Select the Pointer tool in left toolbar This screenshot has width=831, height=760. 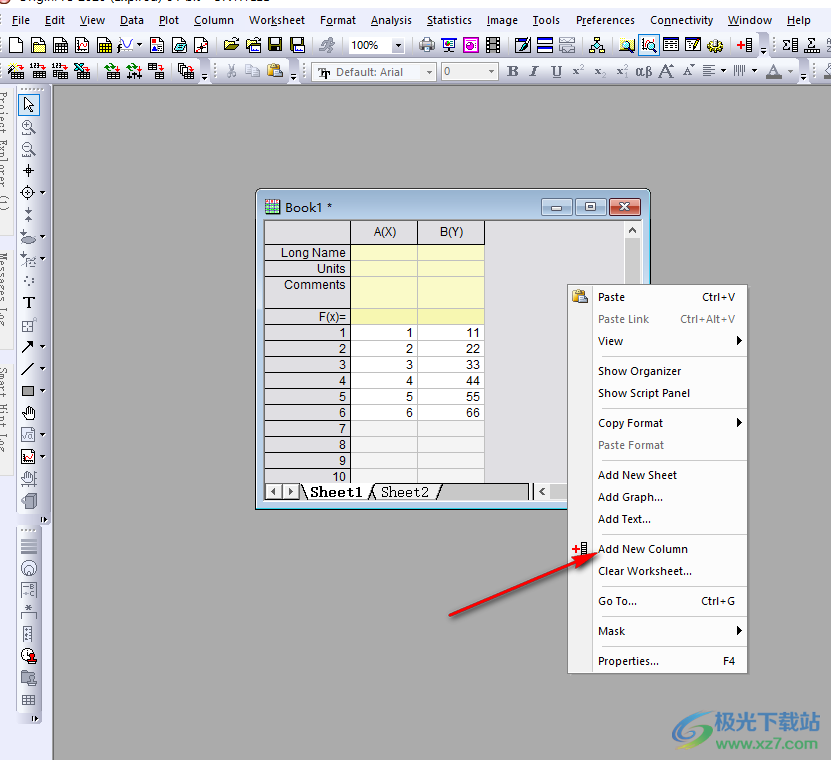coord(29,105)
